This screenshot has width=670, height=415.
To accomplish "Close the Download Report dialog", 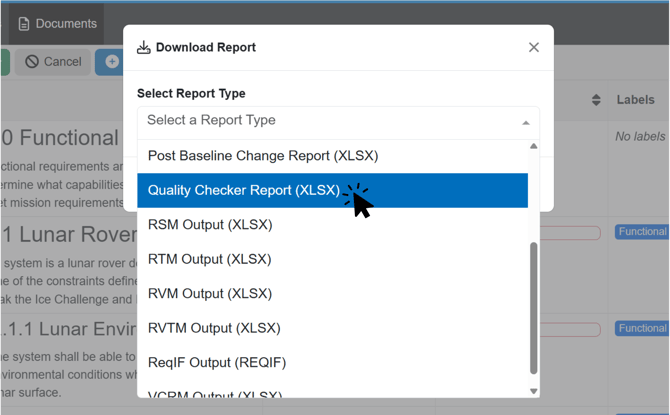I will click(x=533, y=47).
